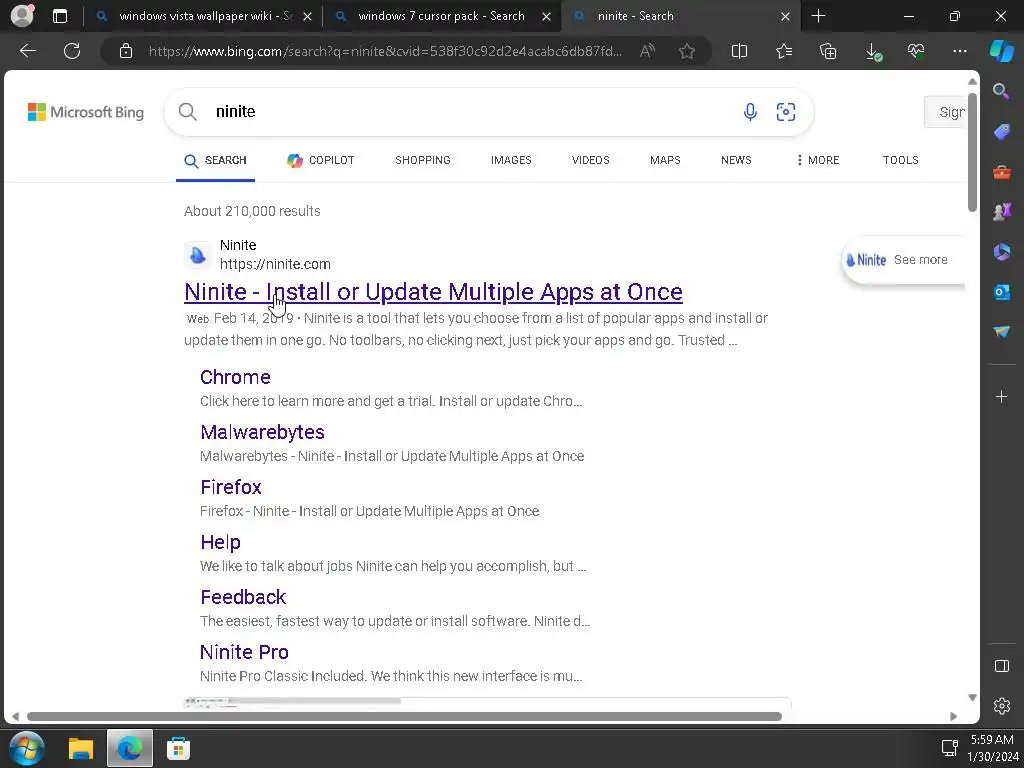This screenshot has width=1024, height=768.
Task: Open the Collections icon
Action: tap(828, 51)
